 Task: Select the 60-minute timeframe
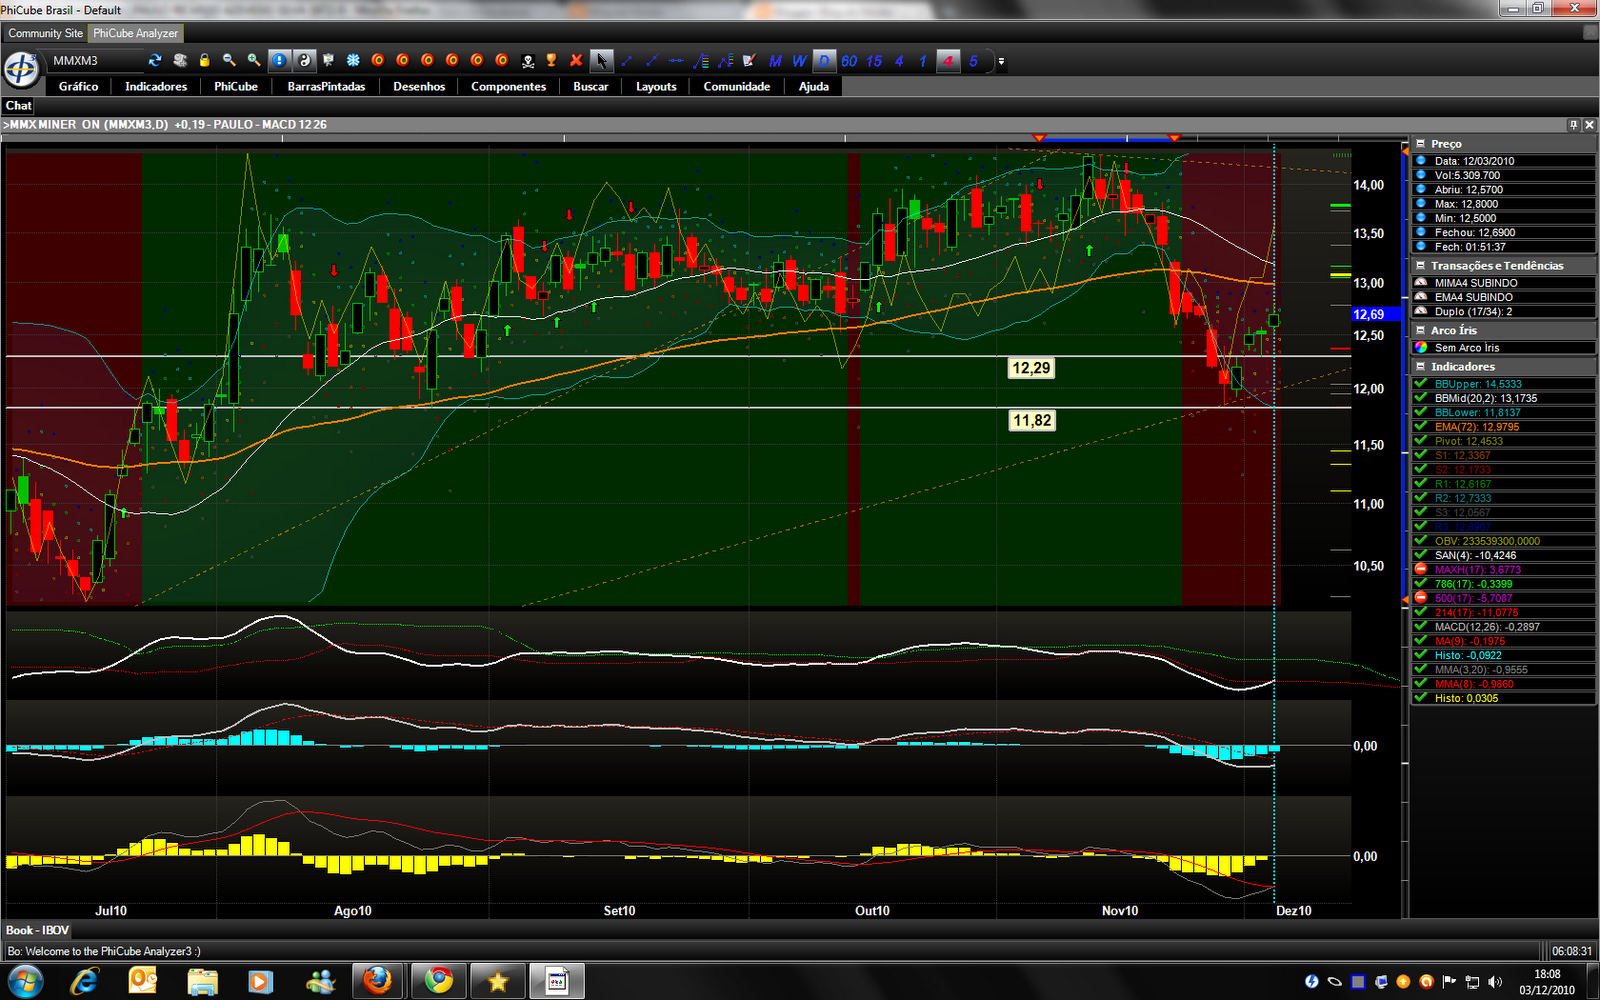tap(849, 61)
